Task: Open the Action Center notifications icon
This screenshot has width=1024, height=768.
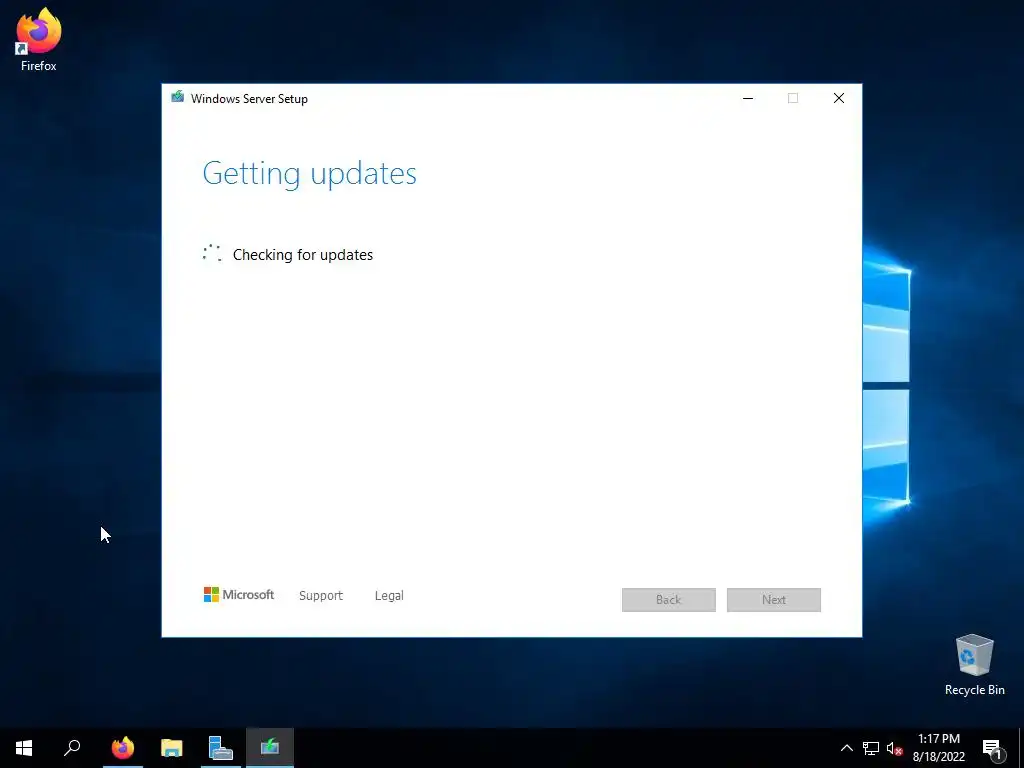Action: coord(992,748)
